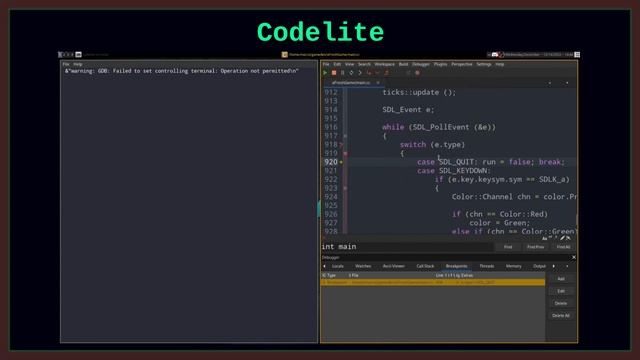Click the green Start/Continue debugger icon

tap(325, 73)
